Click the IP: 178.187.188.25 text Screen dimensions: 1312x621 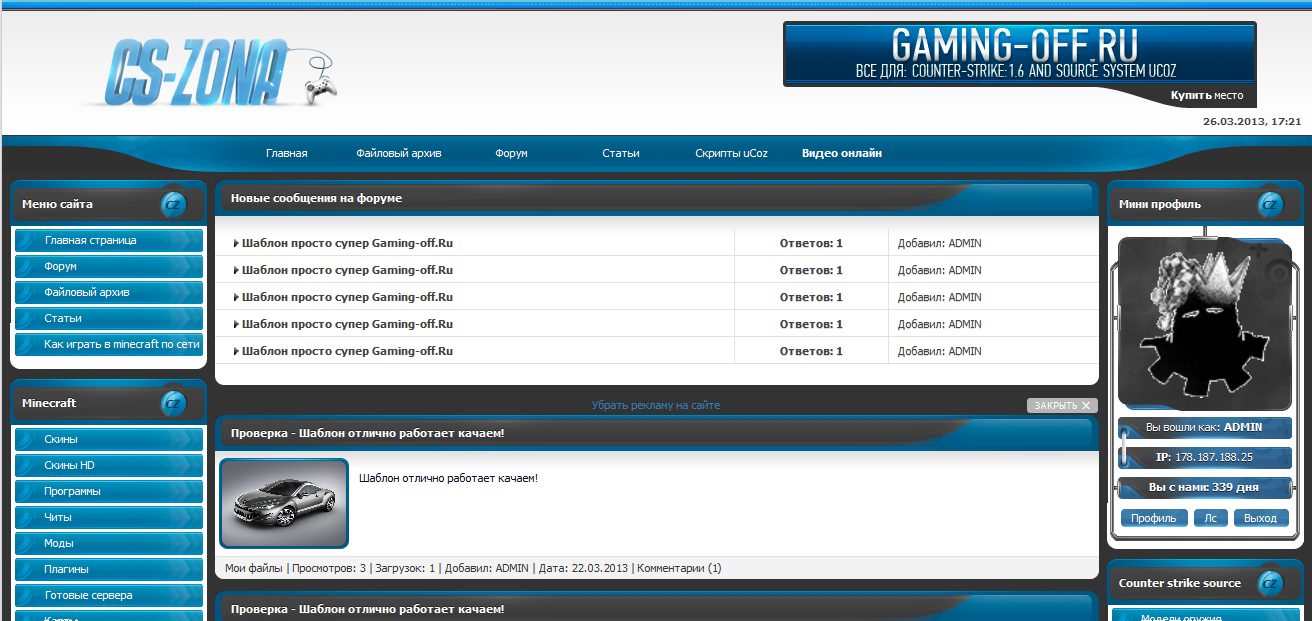1204,457
